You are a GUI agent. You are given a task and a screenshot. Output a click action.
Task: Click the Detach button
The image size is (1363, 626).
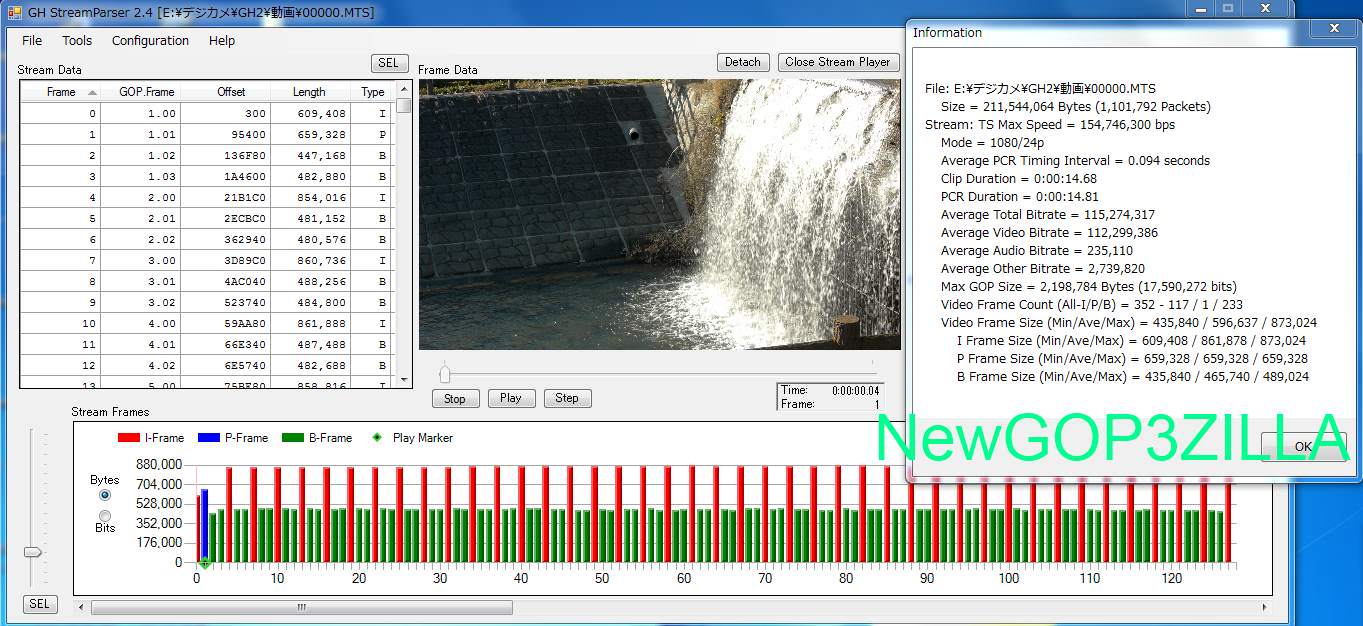tap(742, 62)
